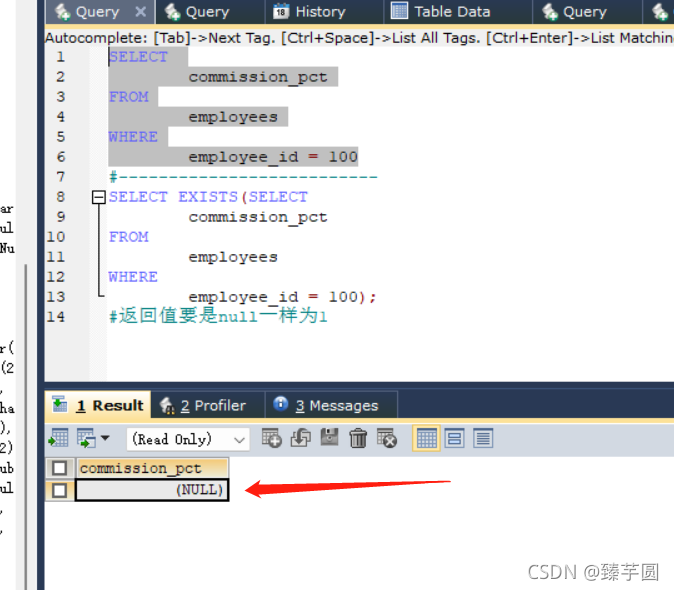Click the dashed comment on line 7

tap(243, 177)
